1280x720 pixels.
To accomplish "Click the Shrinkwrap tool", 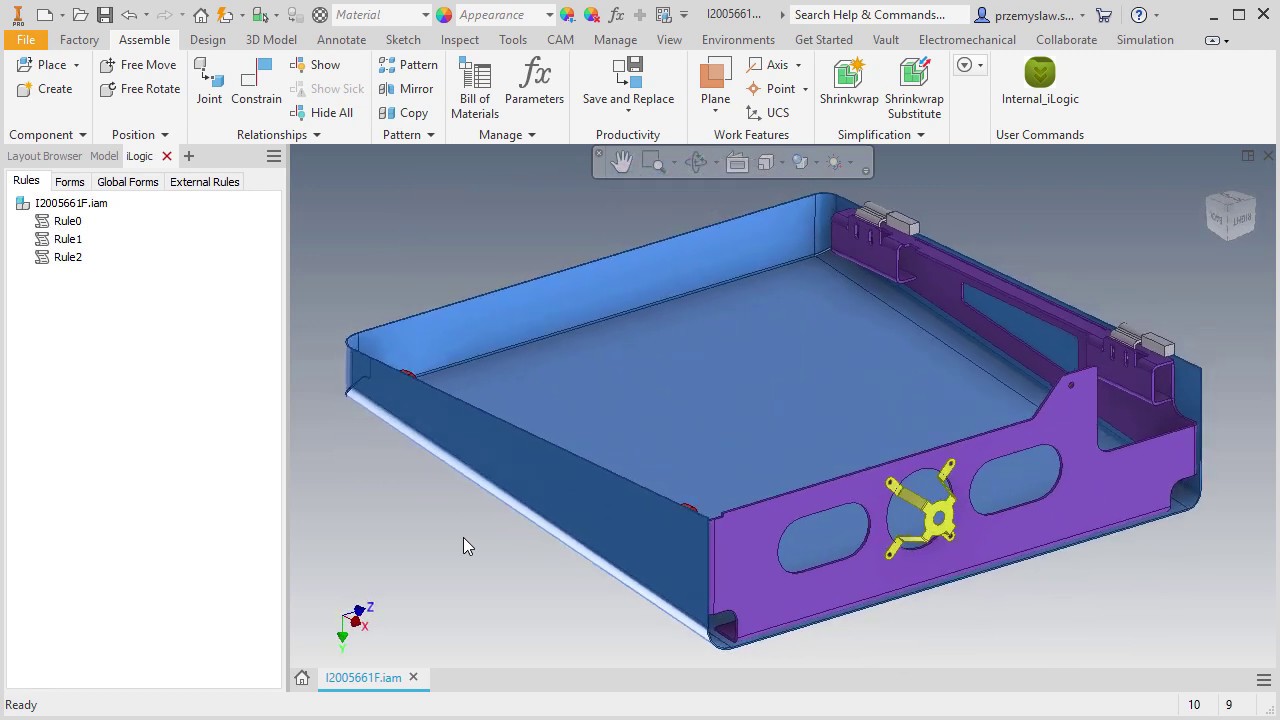I will [849, 82].
